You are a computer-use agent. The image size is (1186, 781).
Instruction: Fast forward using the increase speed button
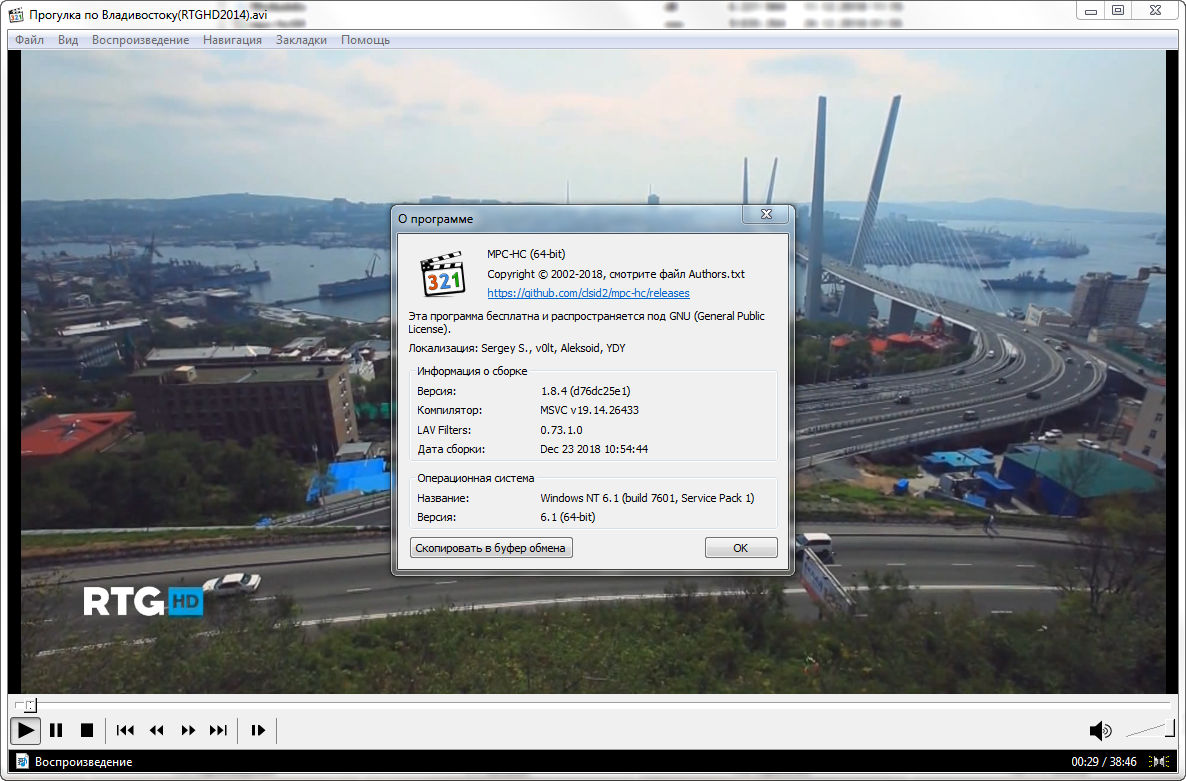click(188, 731)
